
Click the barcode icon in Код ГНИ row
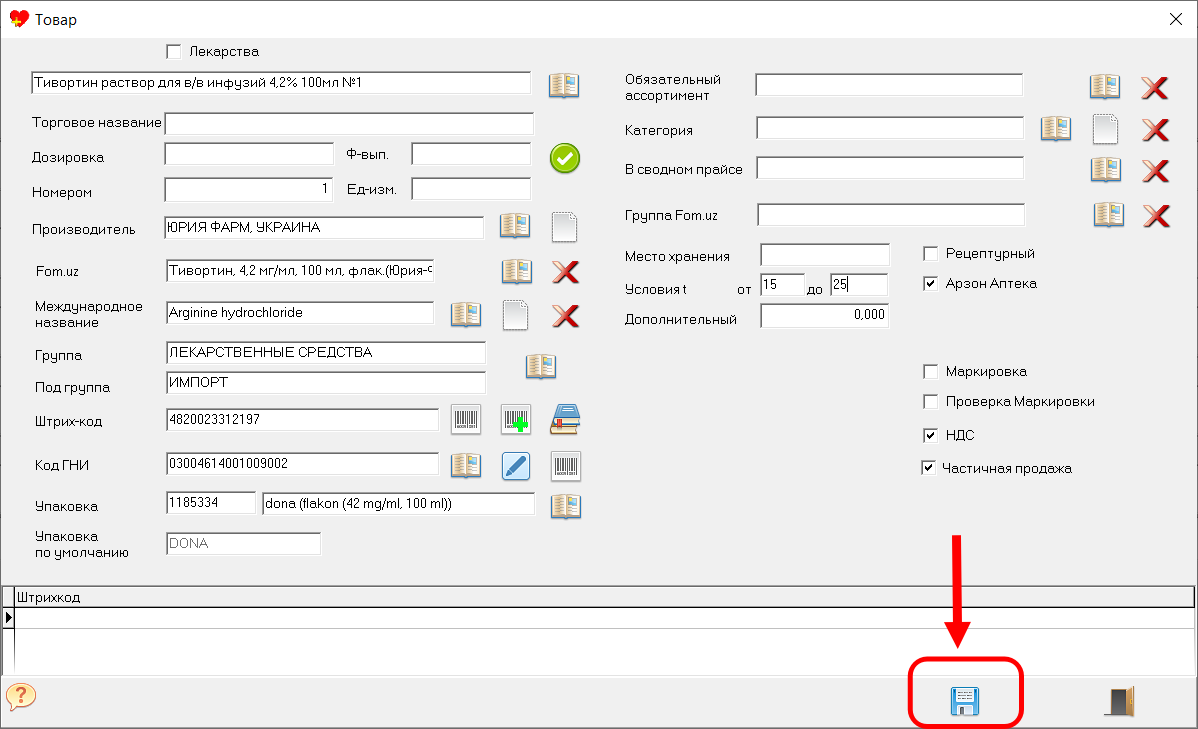(x=566, y=466)
